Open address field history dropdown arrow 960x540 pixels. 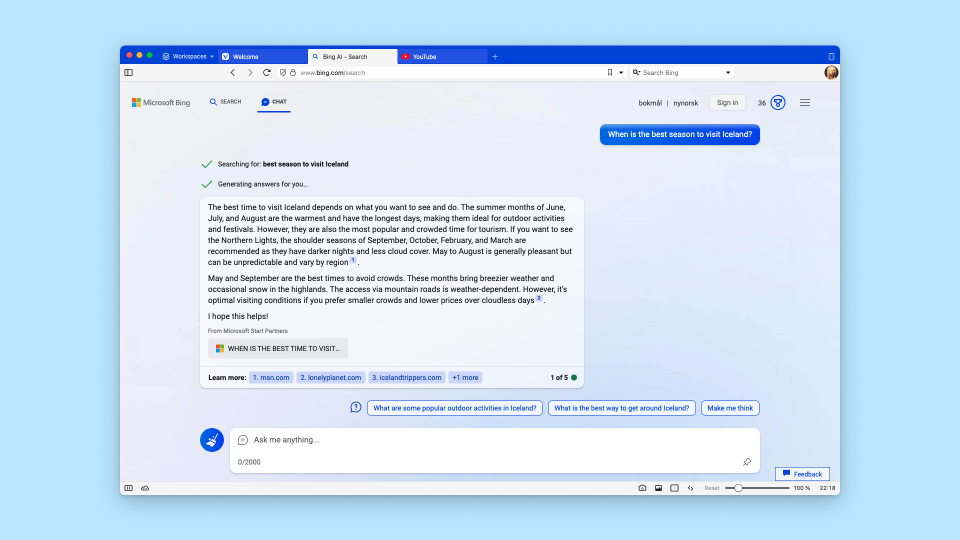tap(621, 72)
